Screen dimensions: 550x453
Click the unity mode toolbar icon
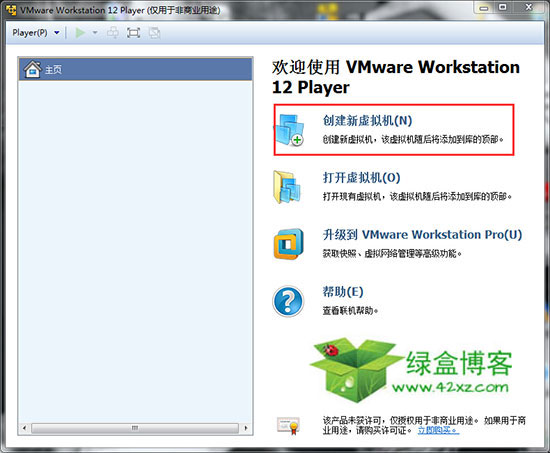154,33
